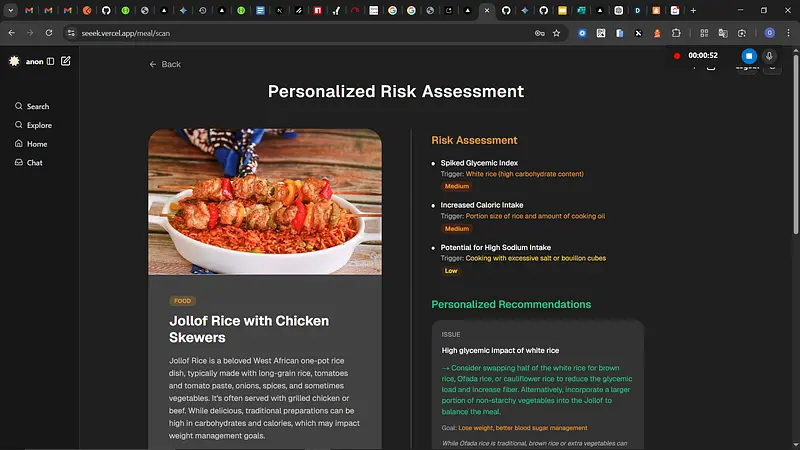800x450 pixels.
Task: Mute the recording microphone icon
Action: click(770, 55)
